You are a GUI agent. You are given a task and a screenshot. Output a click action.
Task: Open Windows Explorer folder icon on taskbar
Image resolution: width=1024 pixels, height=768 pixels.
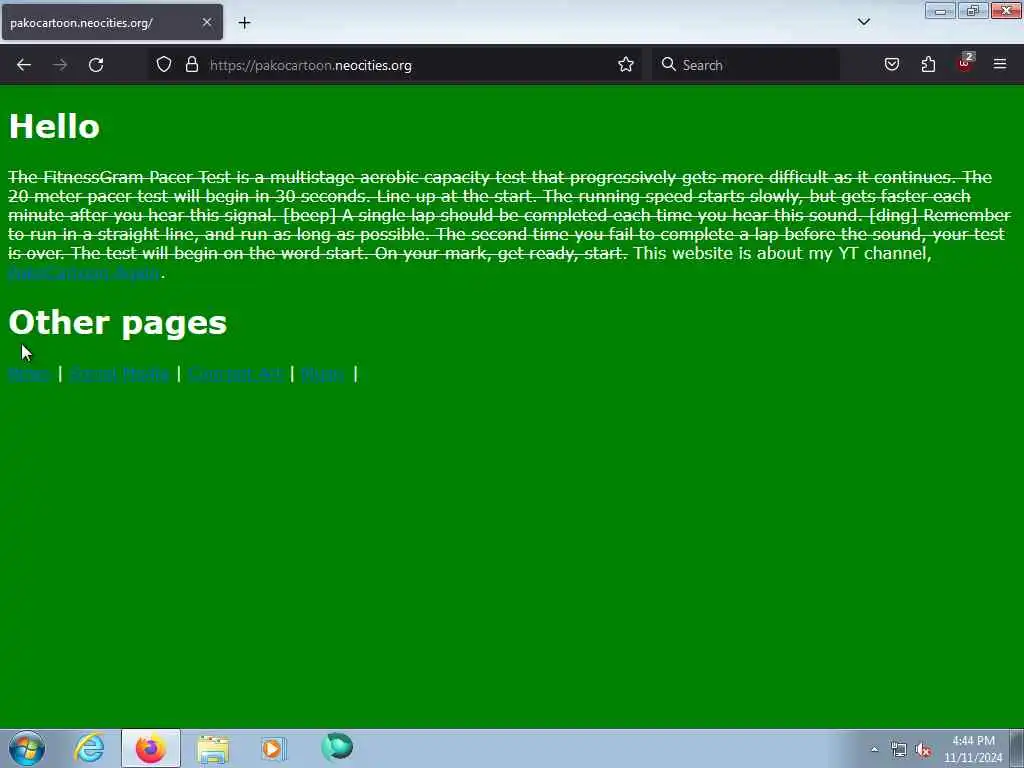(x=212, y=749)
